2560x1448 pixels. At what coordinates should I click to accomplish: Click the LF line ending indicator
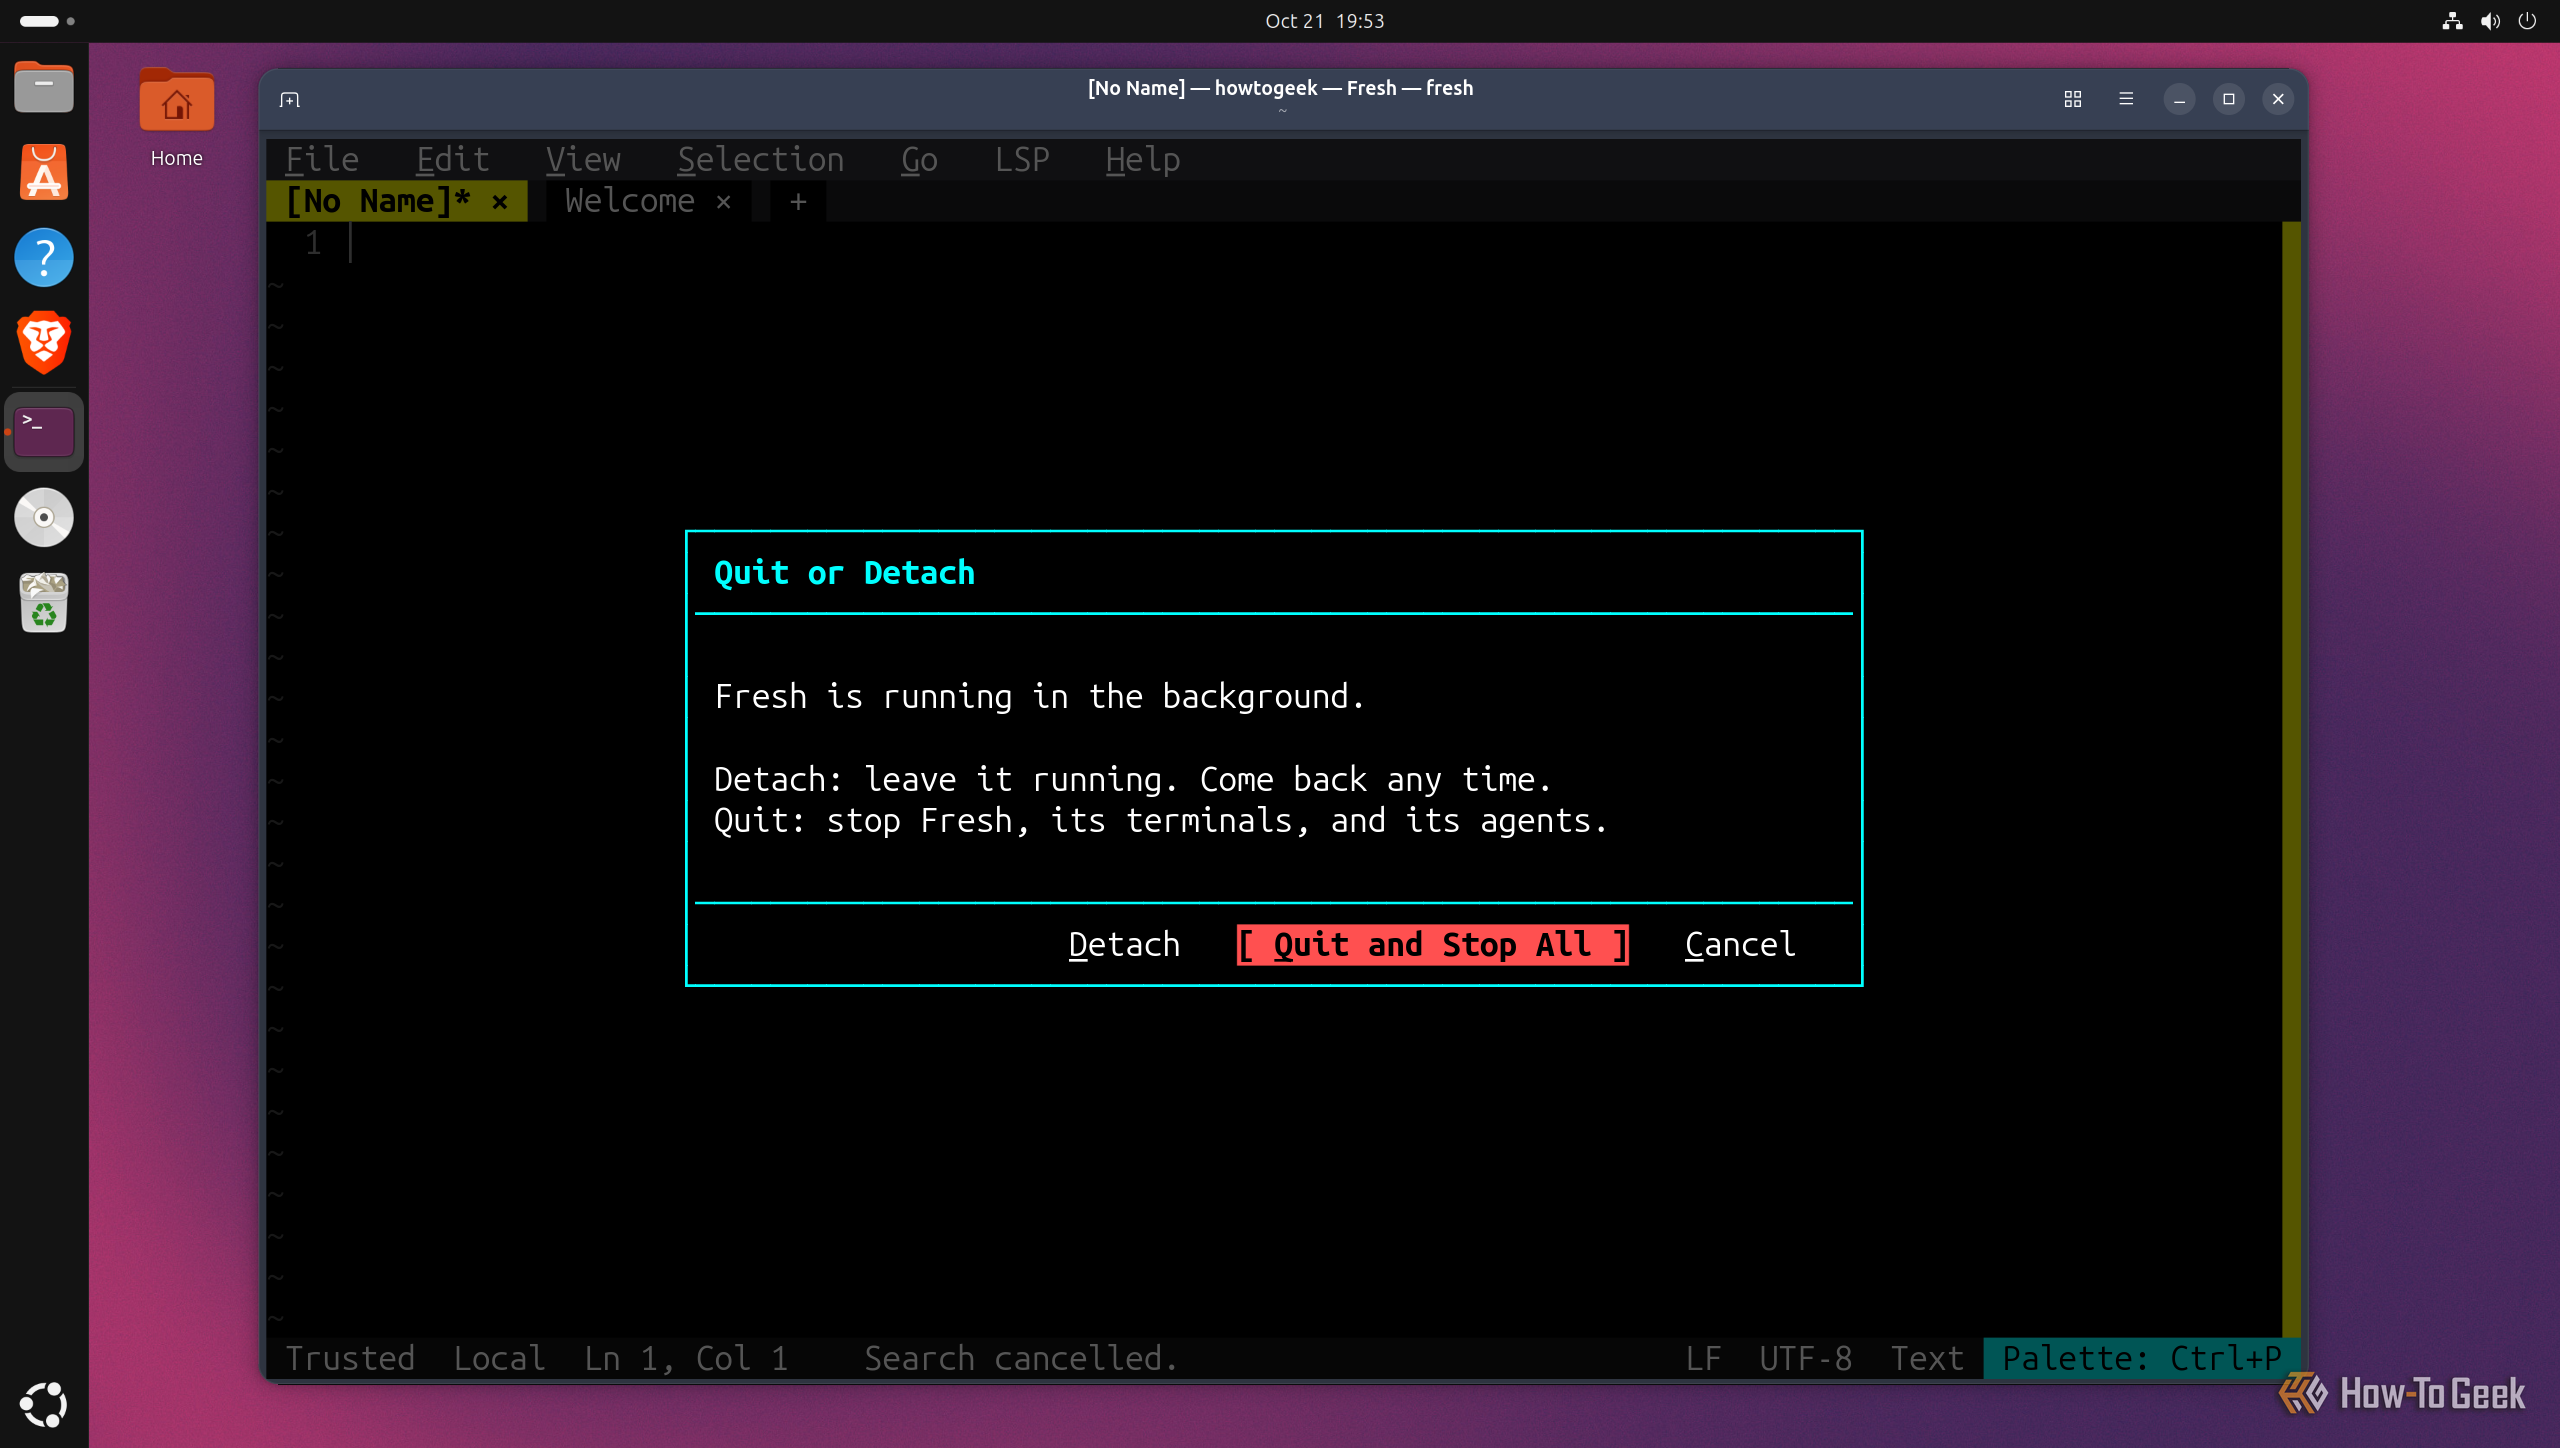[x=1703, y=1358]
